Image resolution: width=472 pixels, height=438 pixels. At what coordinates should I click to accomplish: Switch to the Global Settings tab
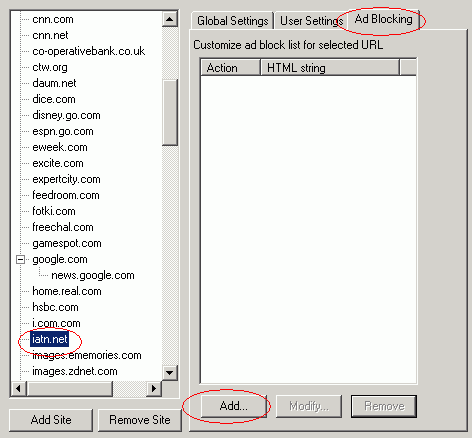232,21
